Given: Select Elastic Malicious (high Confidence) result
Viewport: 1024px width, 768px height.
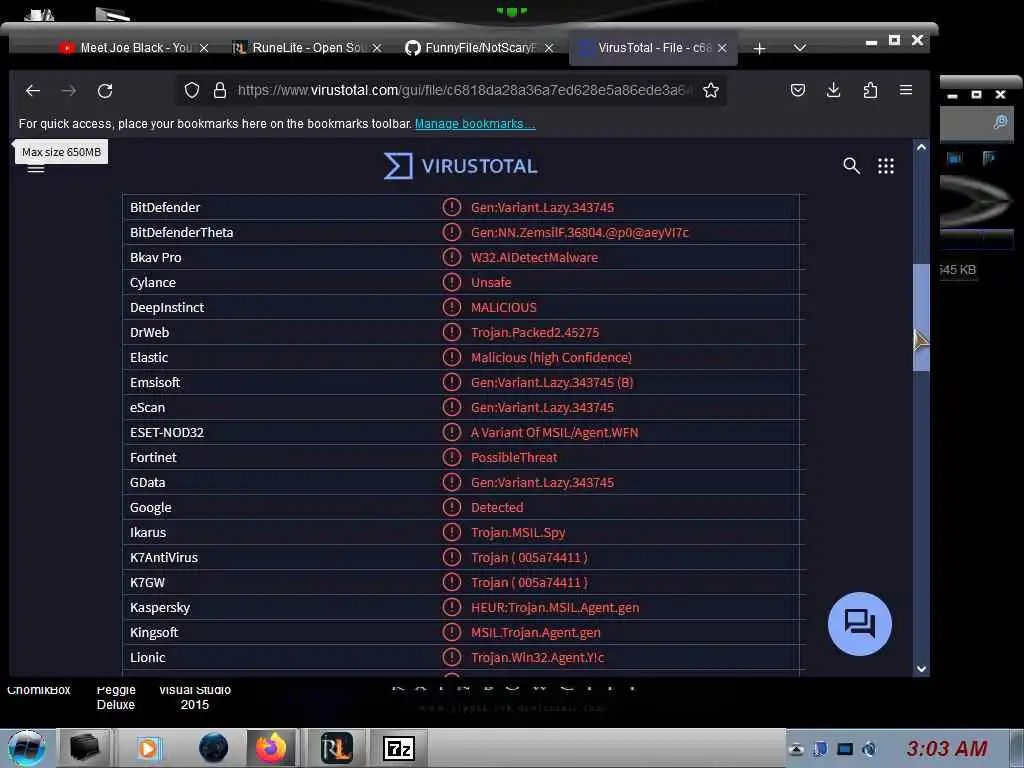Looking at the screenshot, I should (551, 357).
